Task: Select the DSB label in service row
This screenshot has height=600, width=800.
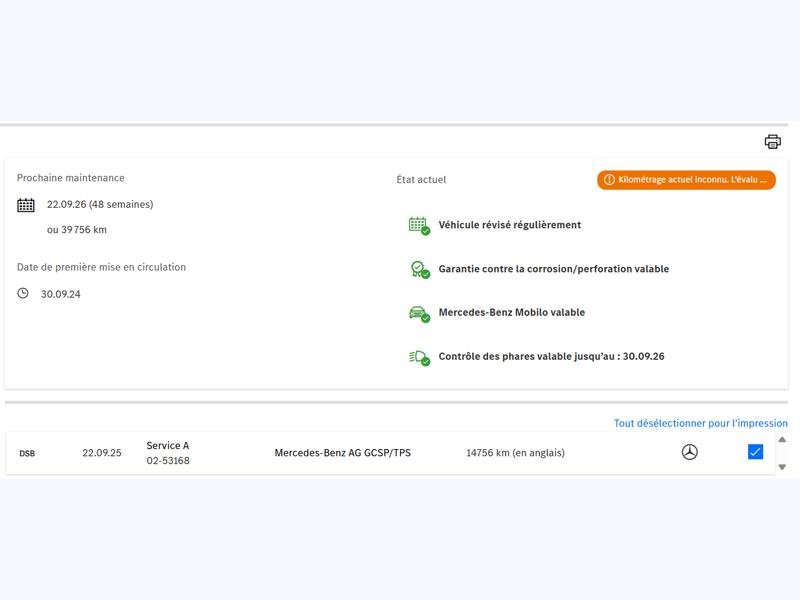Action: coord(26,453)
